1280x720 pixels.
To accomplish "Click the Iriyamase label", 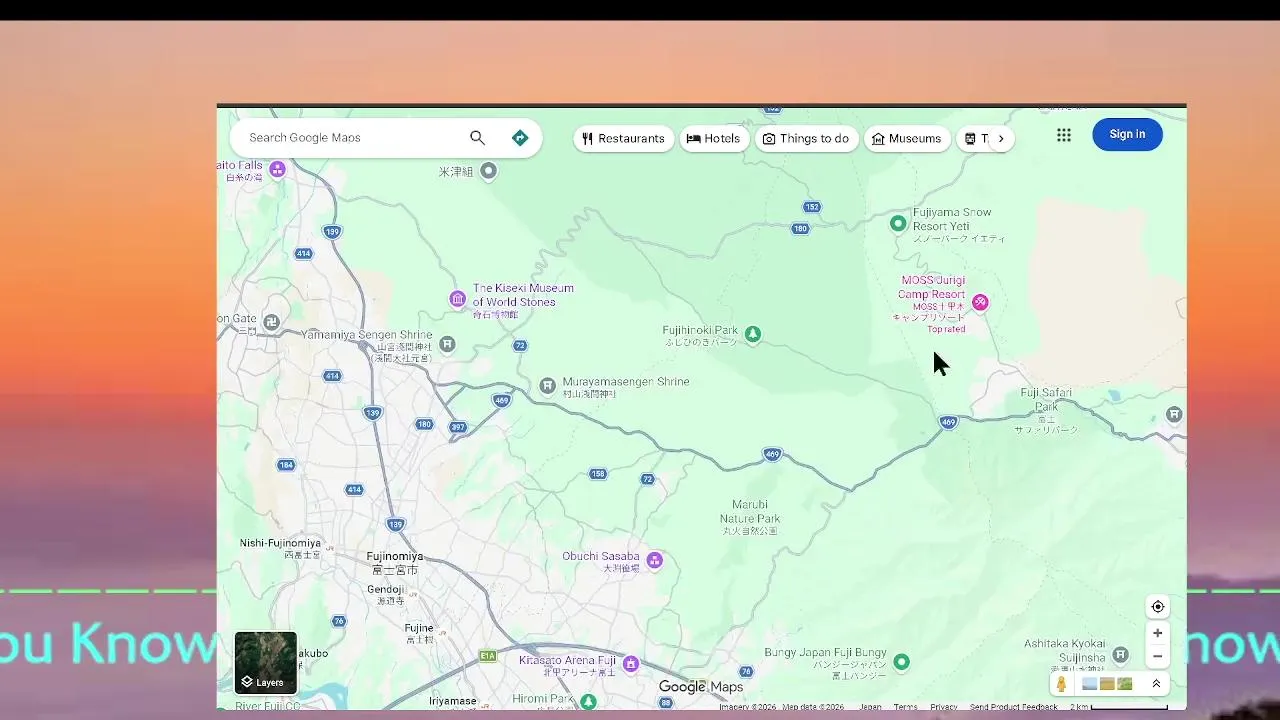I will [x=452, y=701].
